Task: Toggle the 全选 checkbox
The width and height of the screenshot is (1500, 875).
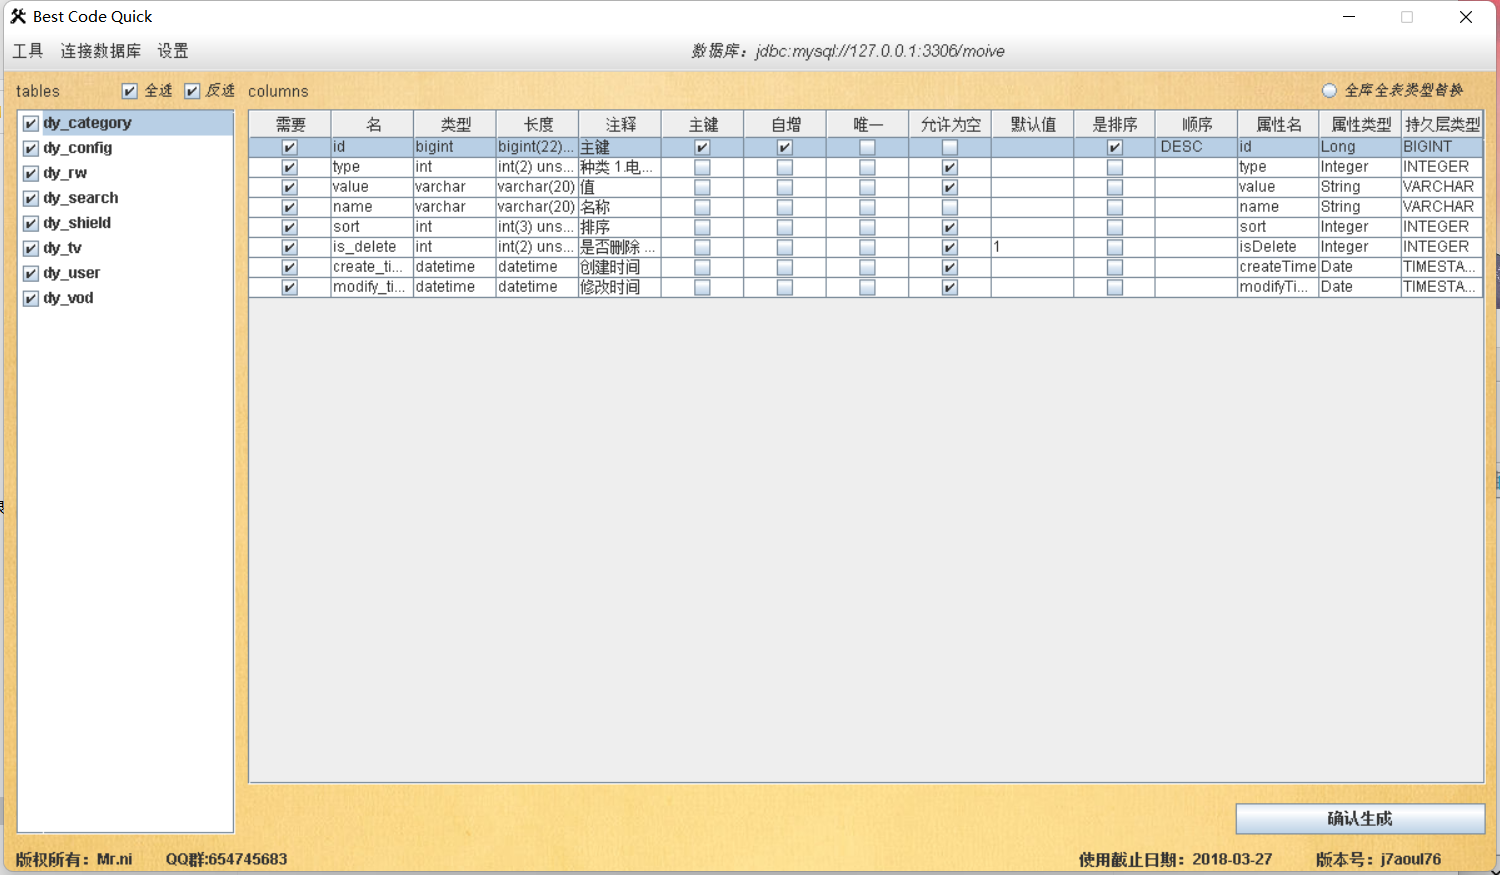Action: point(130,91)
